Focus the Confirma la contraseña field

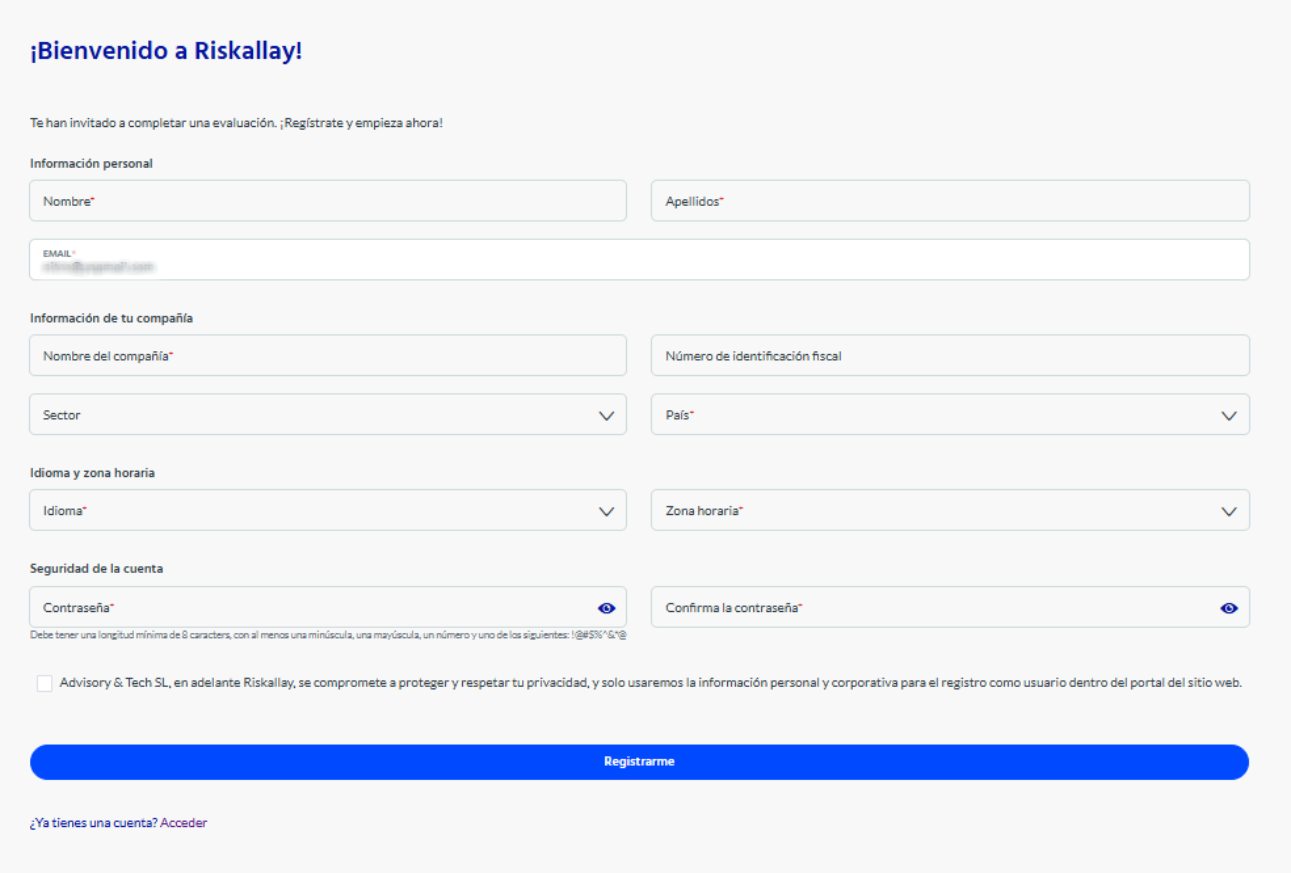950,608
